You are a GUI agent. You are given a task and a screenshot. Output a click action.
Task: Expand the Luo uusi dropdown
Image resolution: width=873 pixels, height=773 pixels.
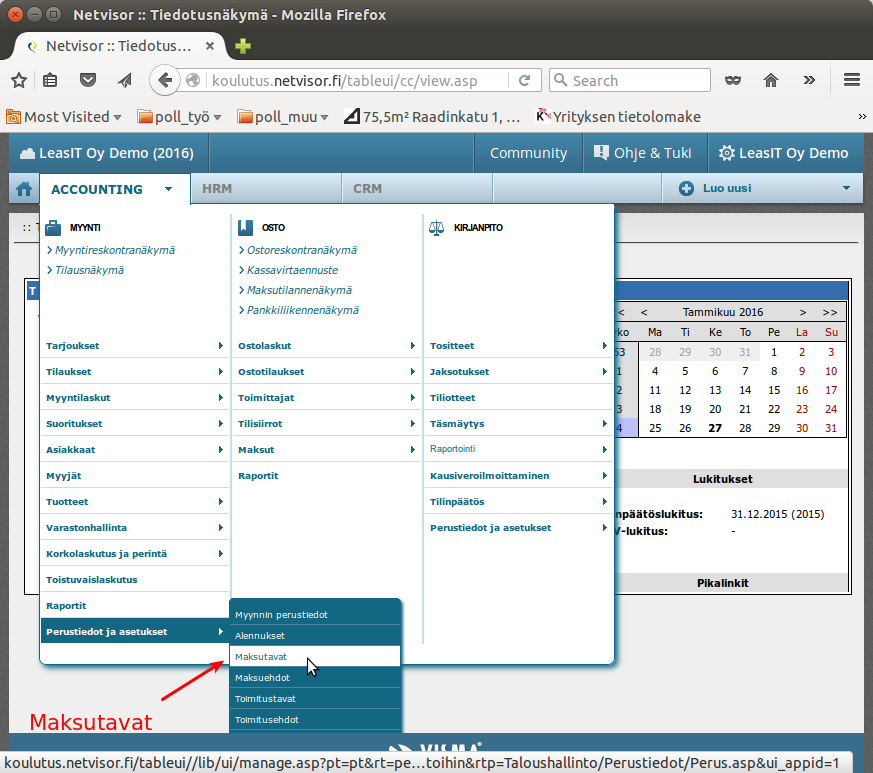(x=846, y=188)
